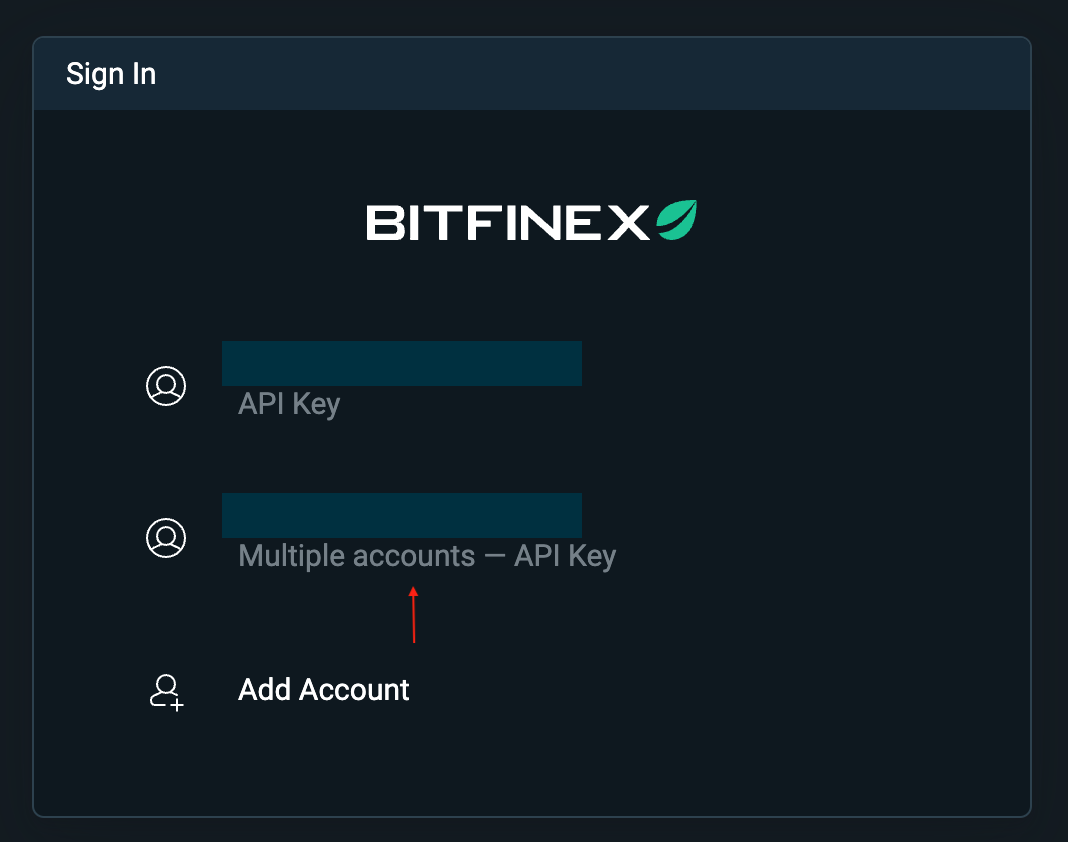Click the "API Key" label under first account
This screenshot has height=842, width=1068.
pos(289,405)
